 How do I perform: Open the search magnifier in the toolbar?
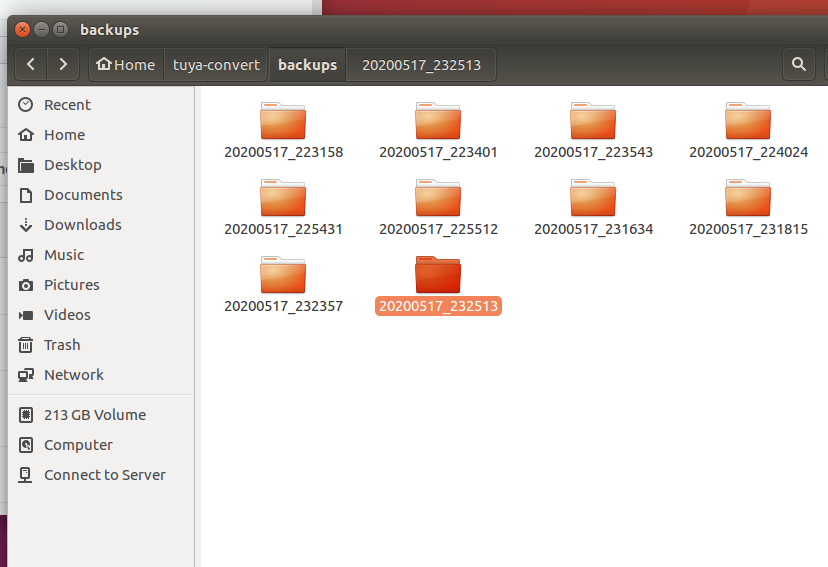(798, 64)
